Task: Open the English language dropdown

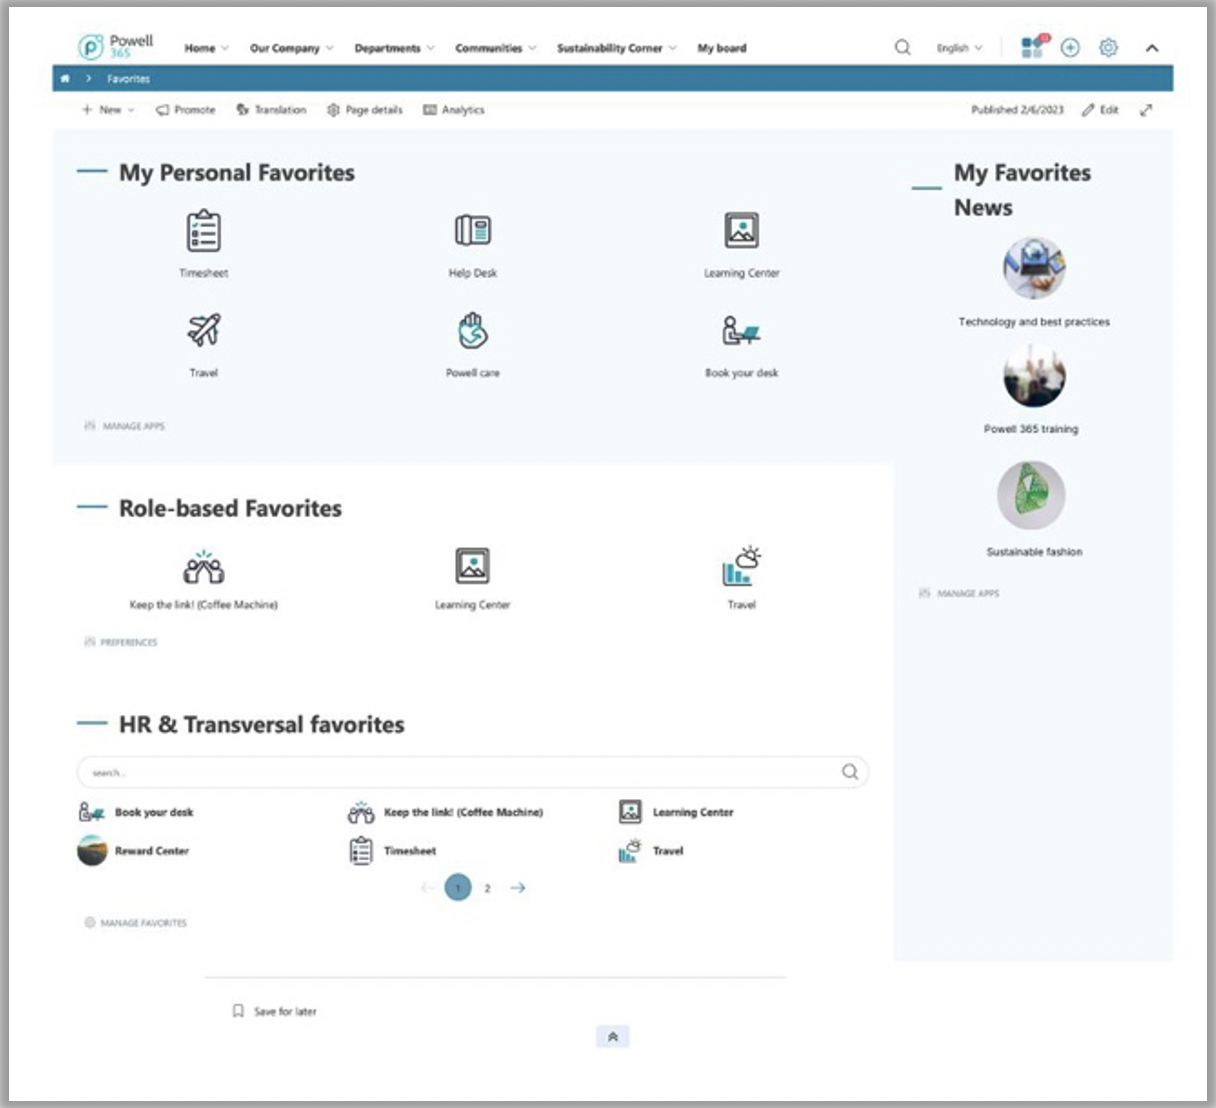Action: (x=957, y=47)
